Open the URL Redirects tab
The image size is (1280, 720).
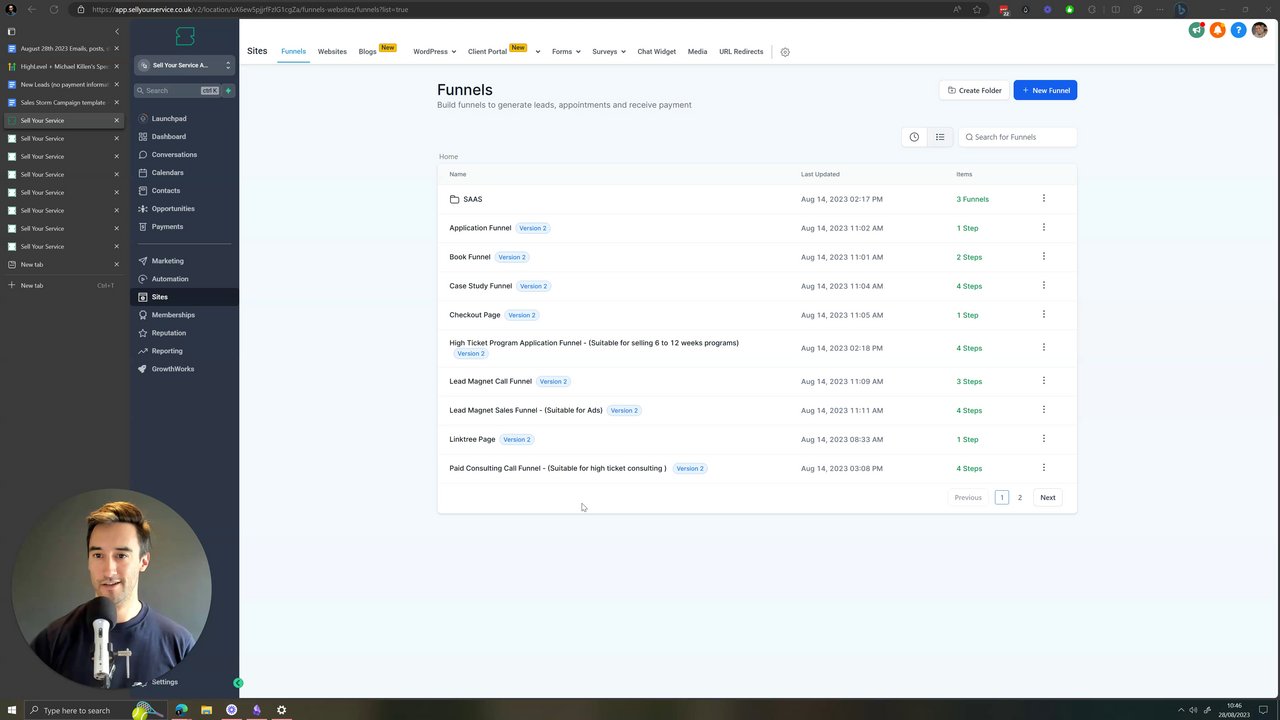point(741,51)
